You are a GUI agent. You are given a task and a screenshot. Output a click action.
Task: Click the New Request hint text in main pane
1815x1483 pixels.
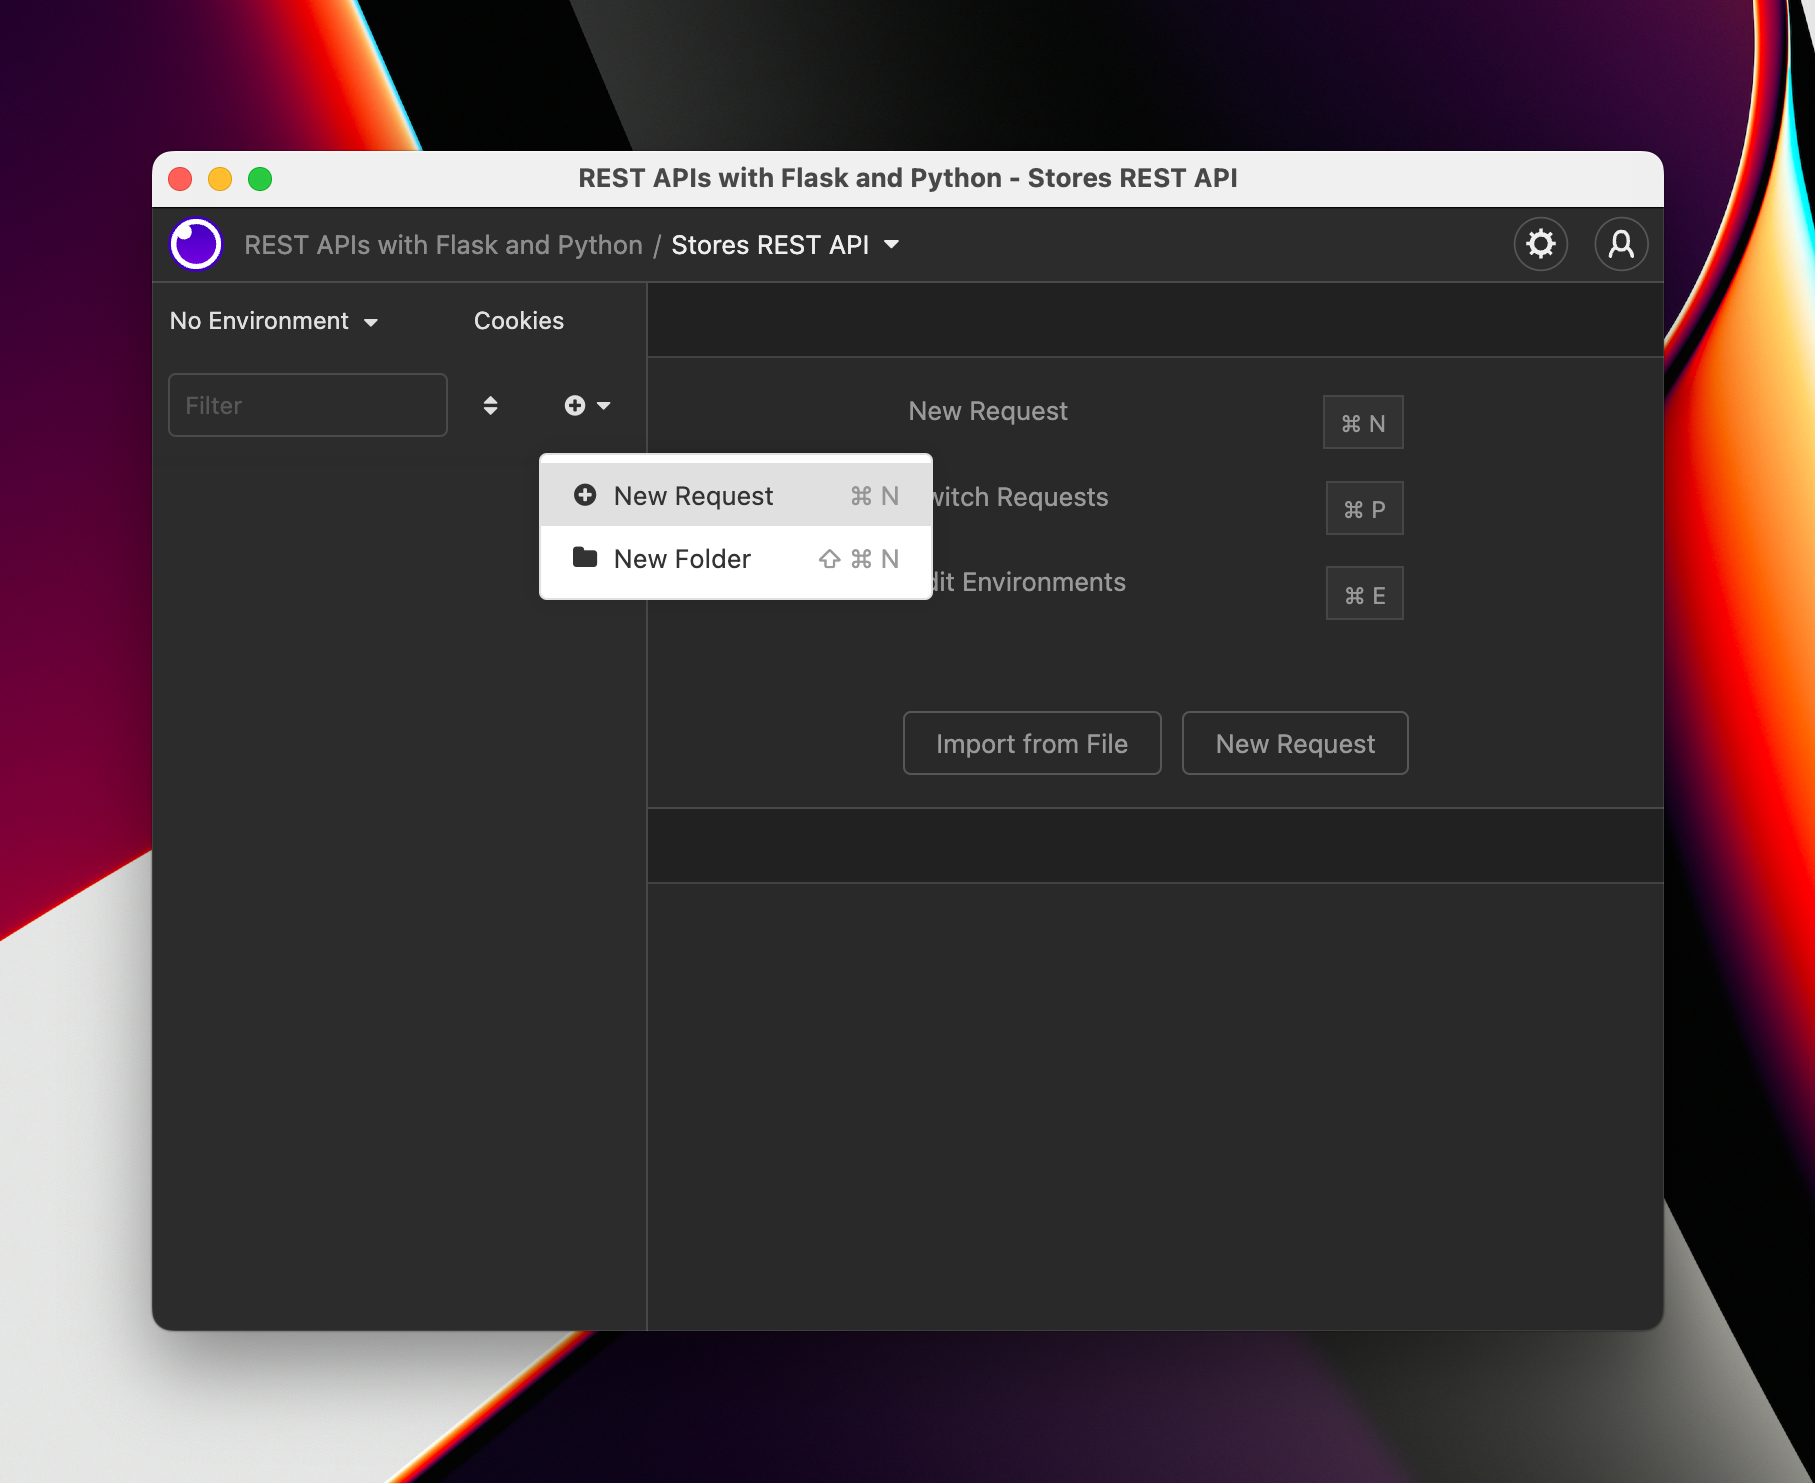tap(988, 411)
